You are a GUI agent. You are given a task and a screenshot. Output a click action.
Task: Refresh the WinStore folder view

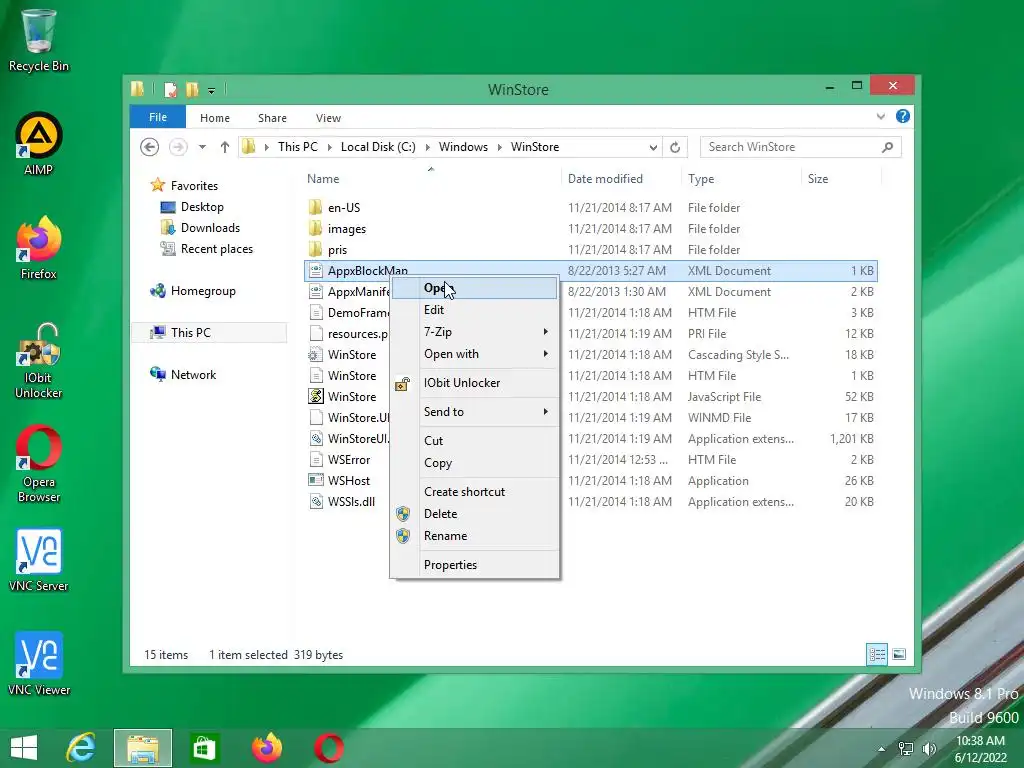675,147
